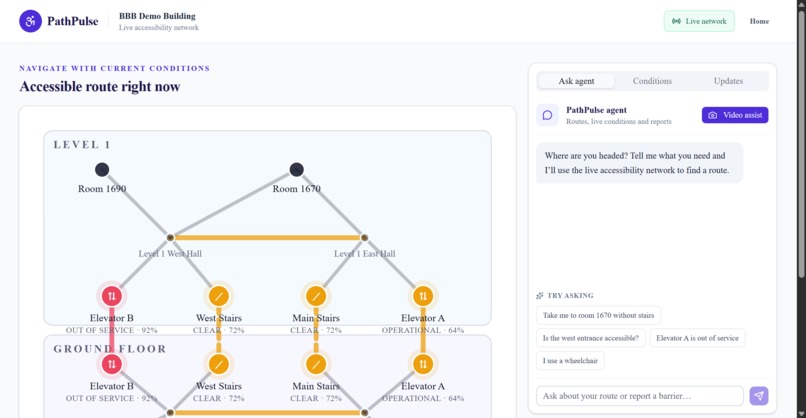This screenshot has height=418, width=806.
Task: Click the PathPulse brand name
Action: pos(72,21)
